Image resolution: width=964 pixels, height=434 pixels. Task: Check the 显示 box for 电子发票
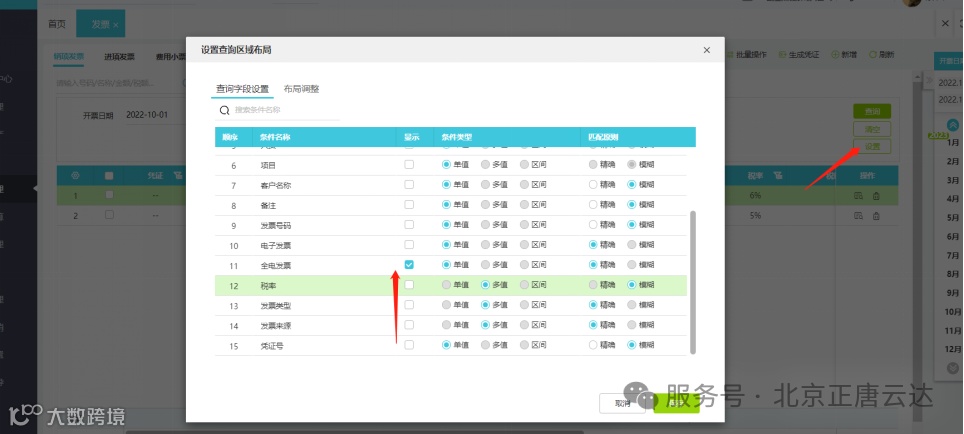(409, 245)
